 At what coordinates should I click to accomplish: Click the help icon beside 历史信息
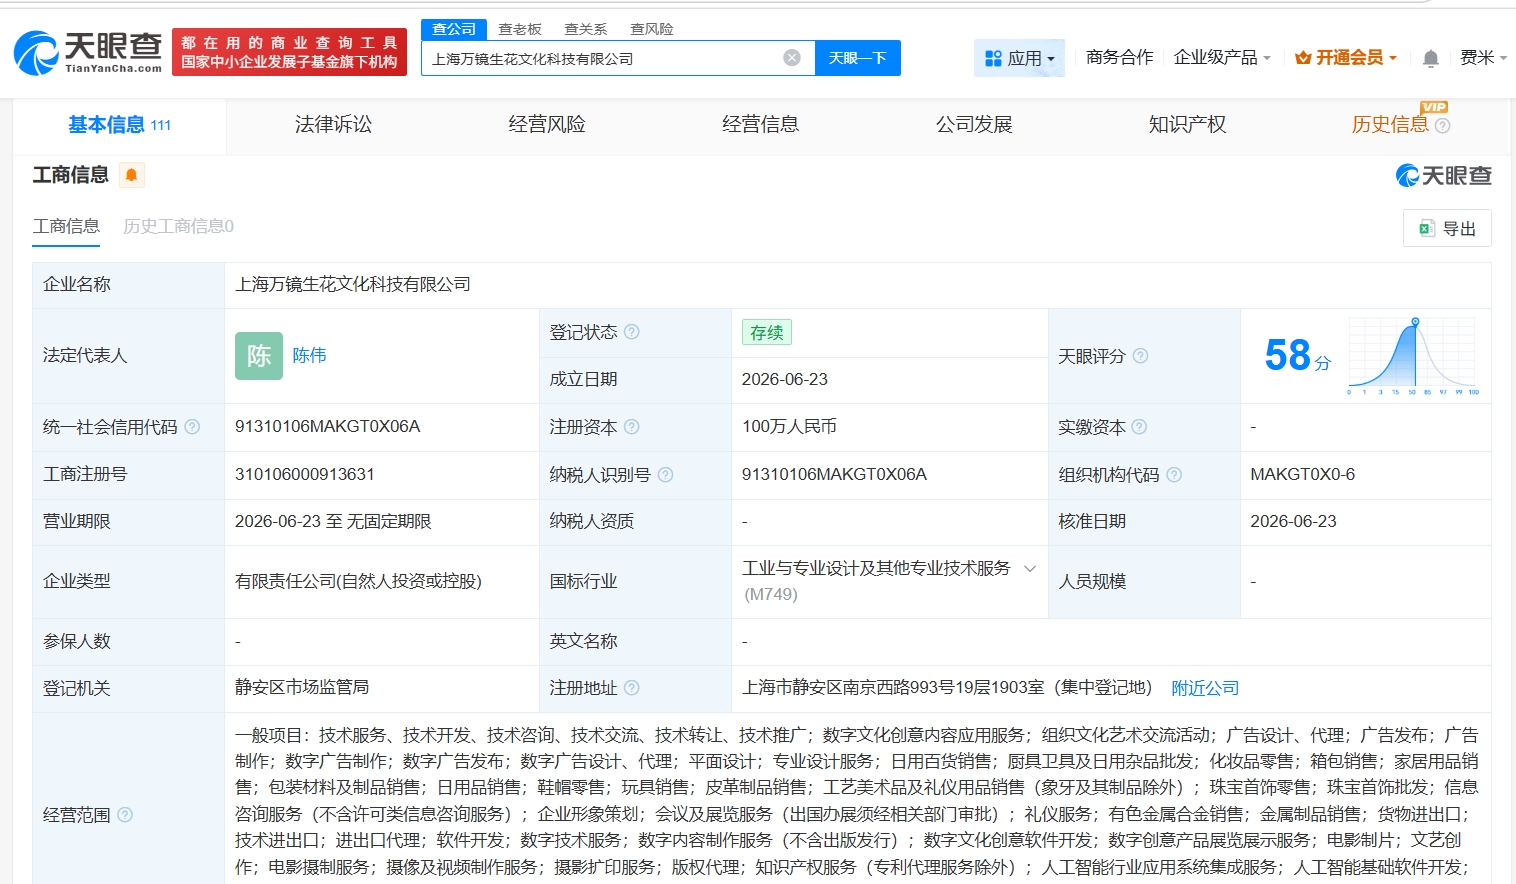(x=1443, y=126)
